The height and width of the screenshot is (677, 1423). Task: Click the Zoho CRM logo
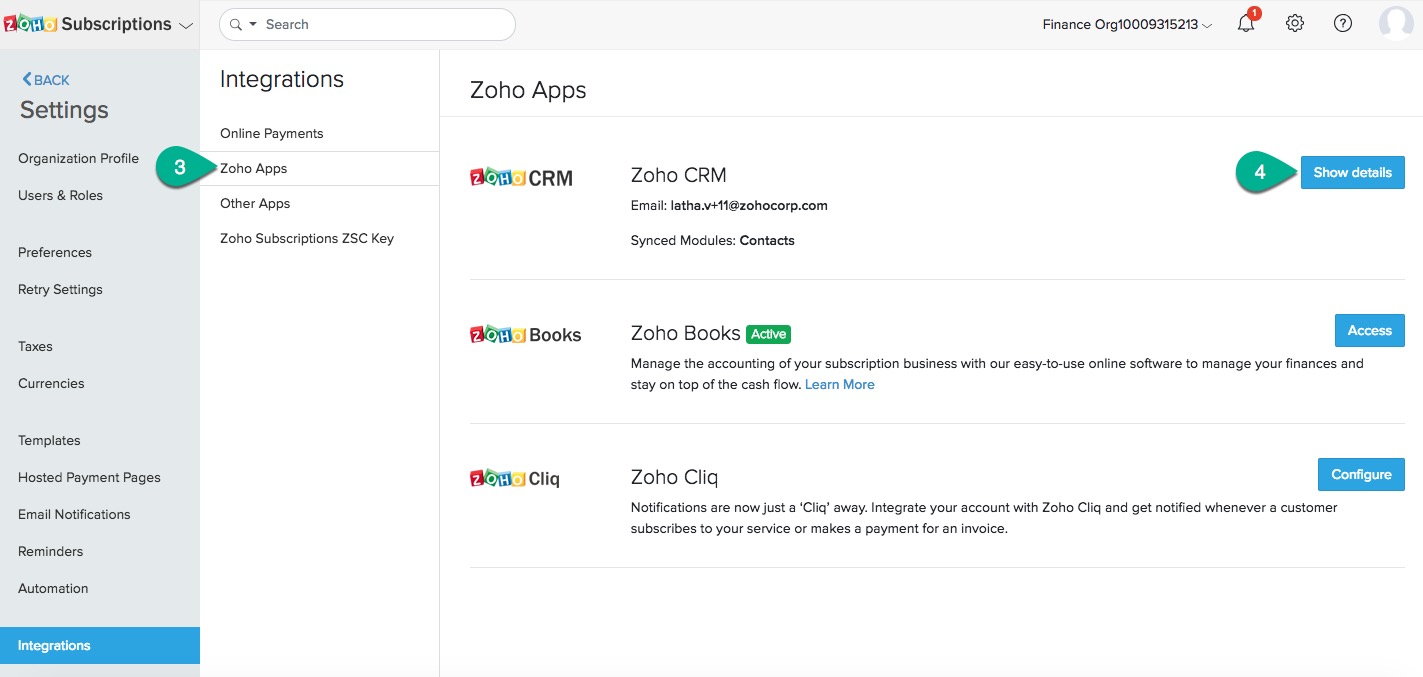(521, 178)
